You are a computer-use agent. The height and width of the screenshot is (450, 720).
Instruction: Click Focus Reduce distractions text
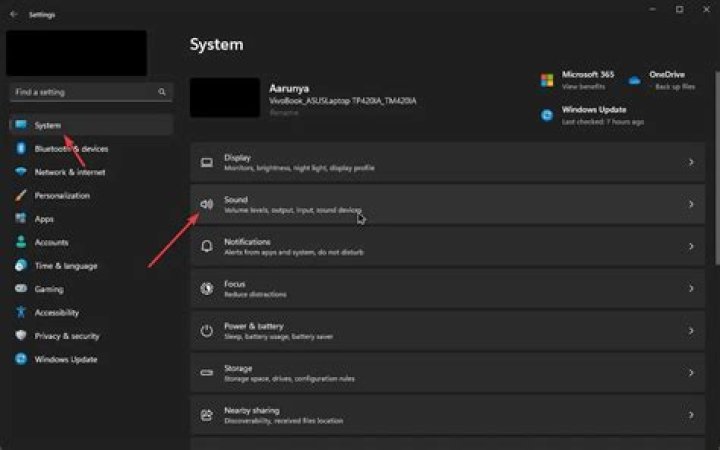point(255,294)
